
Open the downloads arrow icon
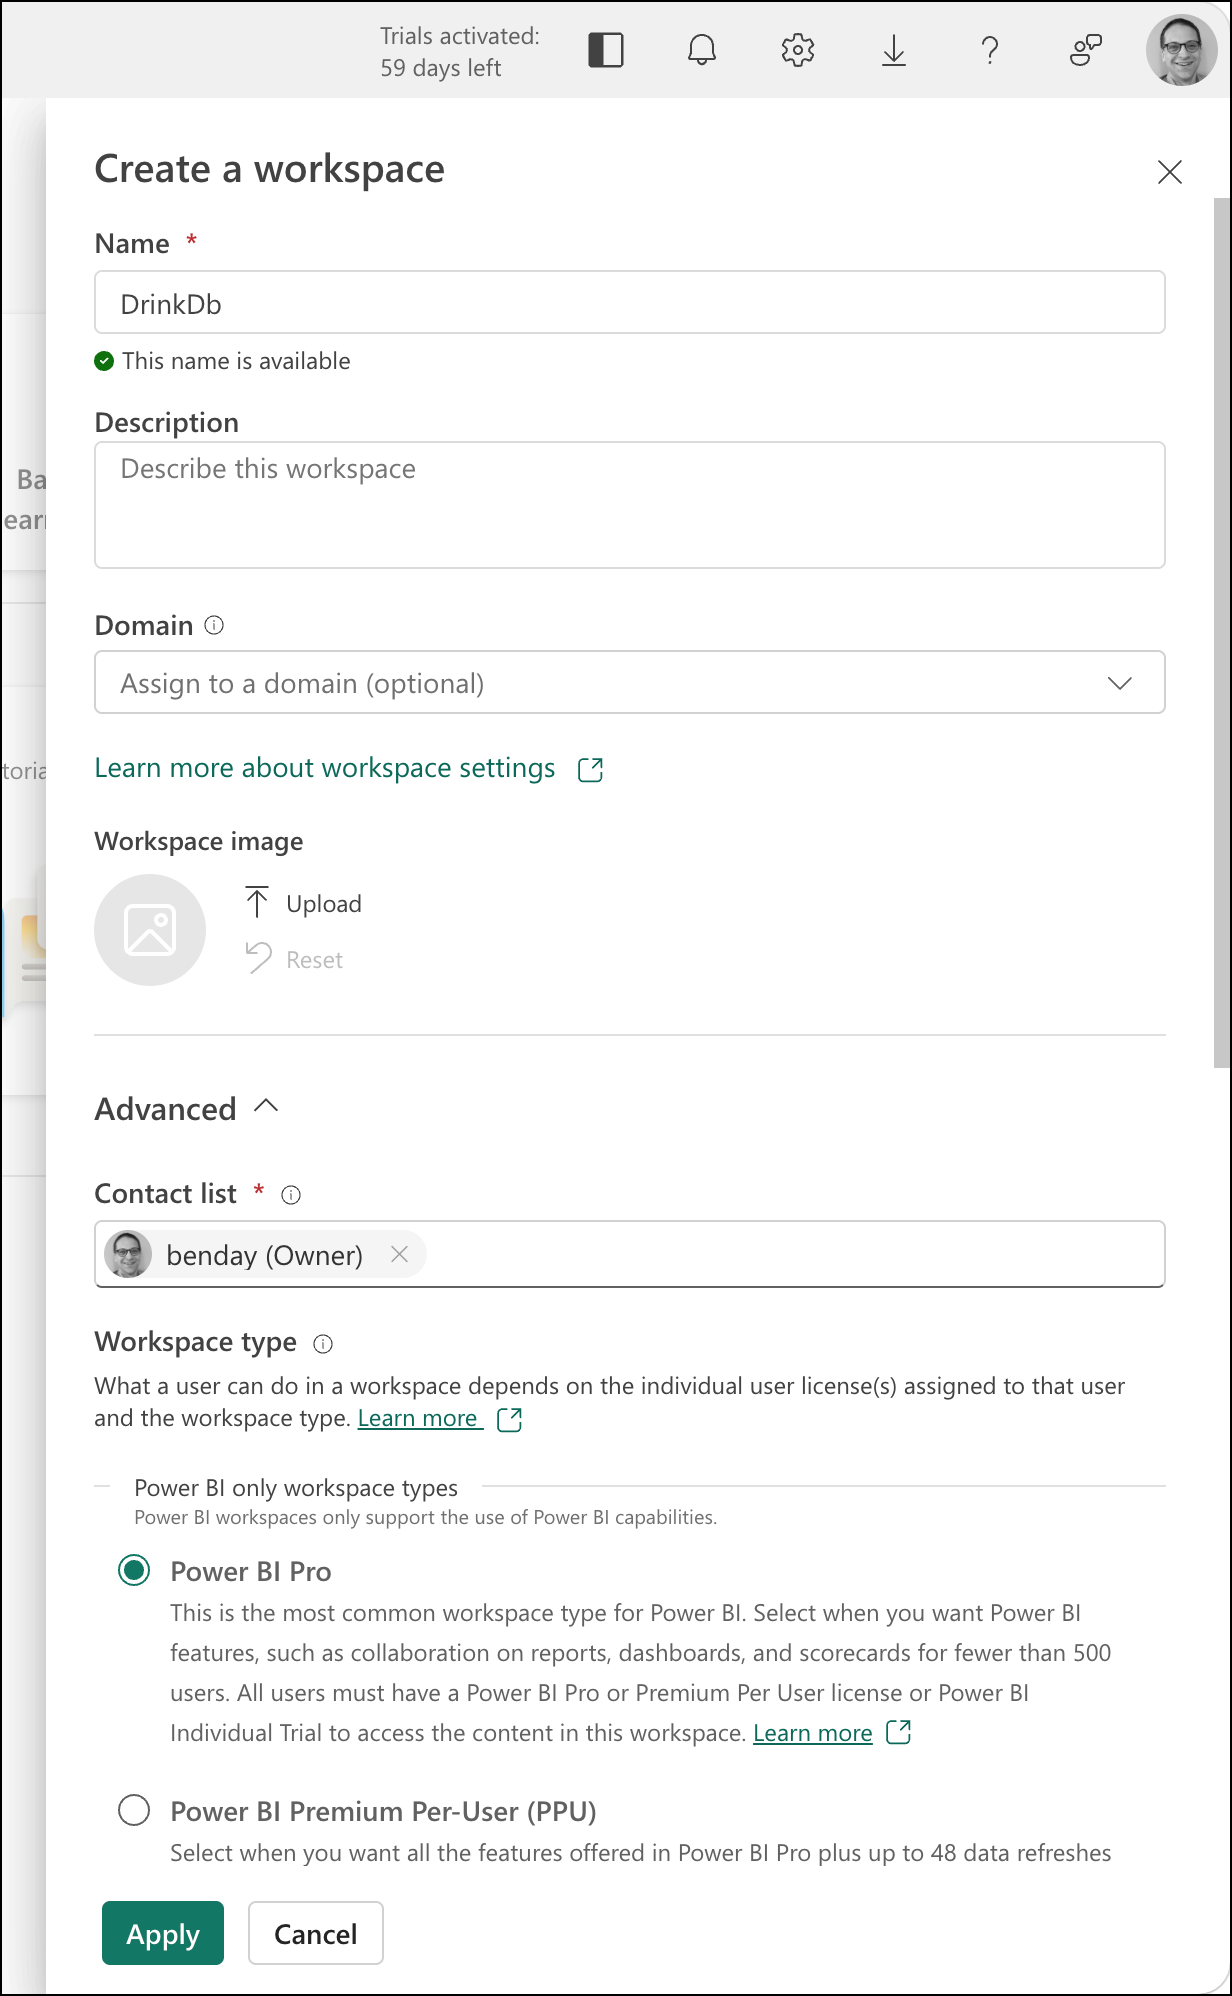click(894, 50)
